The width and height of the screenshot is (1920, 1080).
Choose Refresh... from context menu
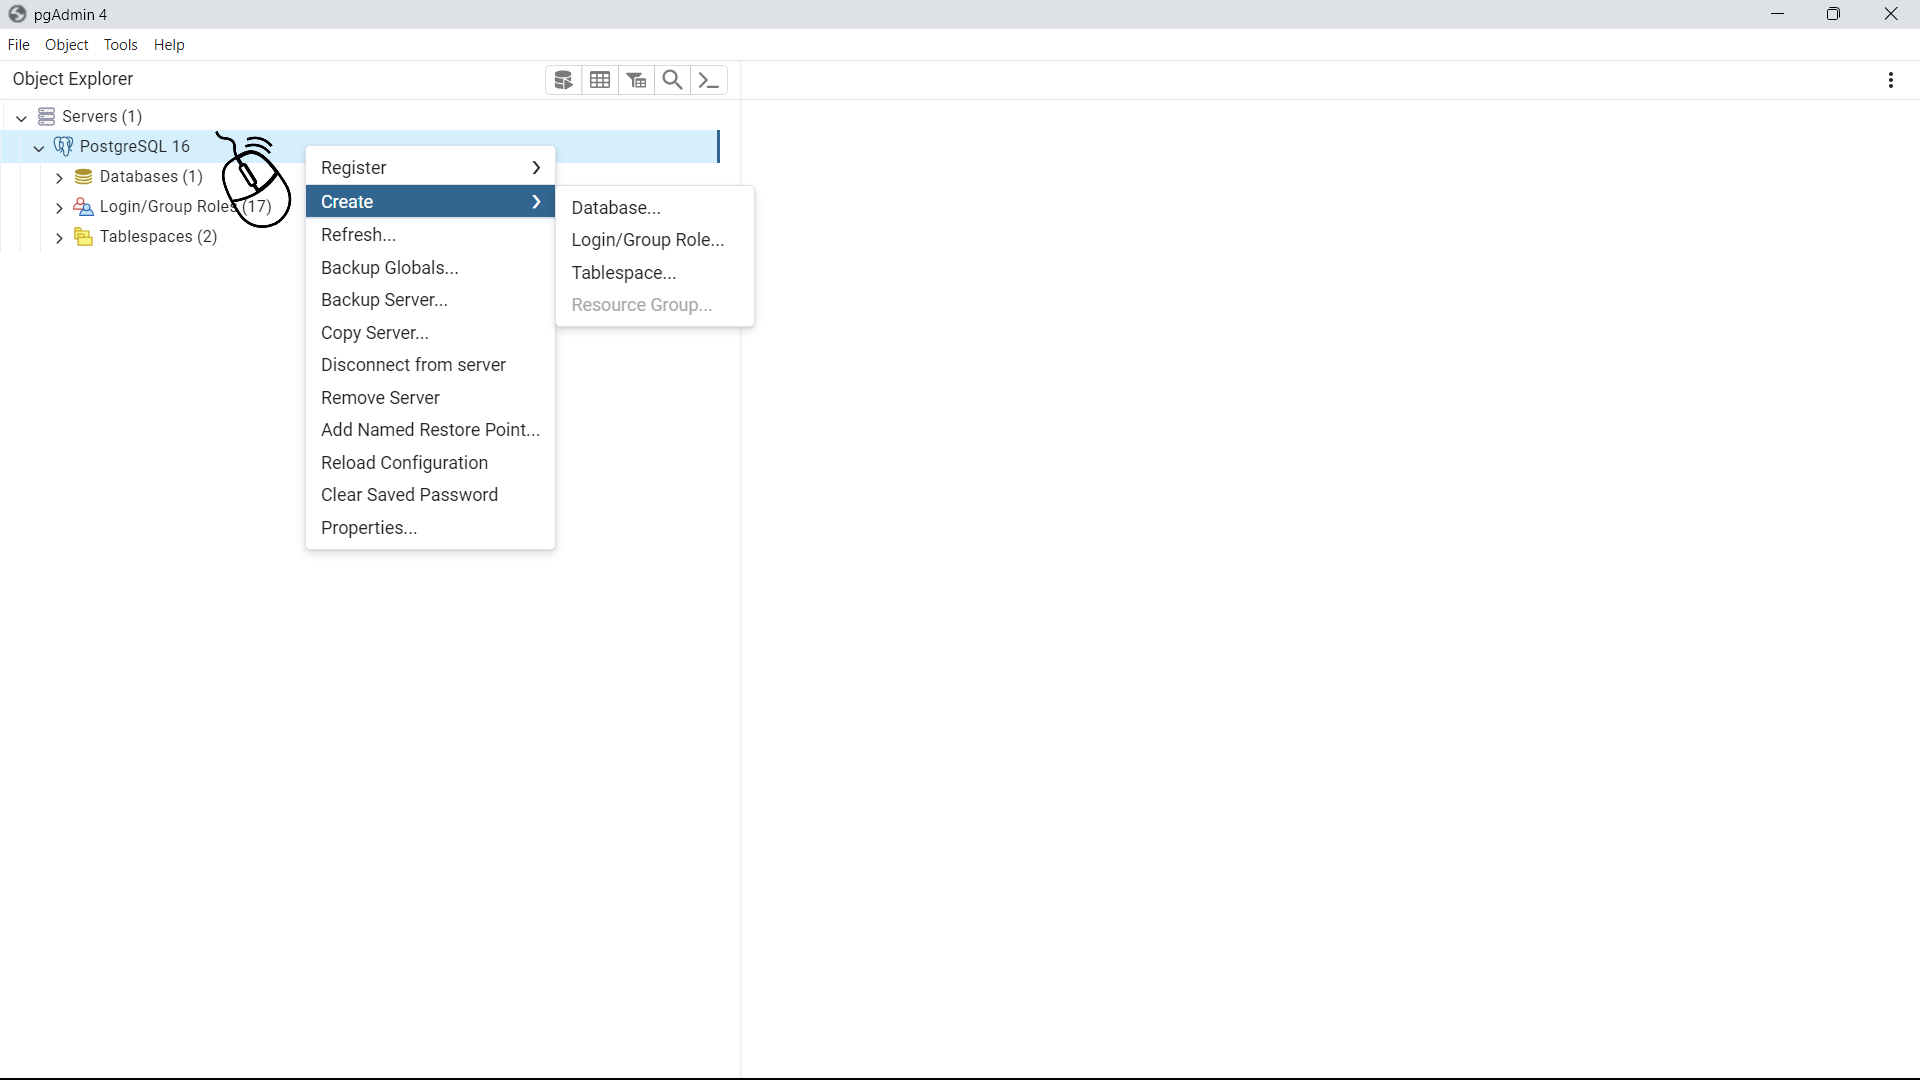point(430,235)
